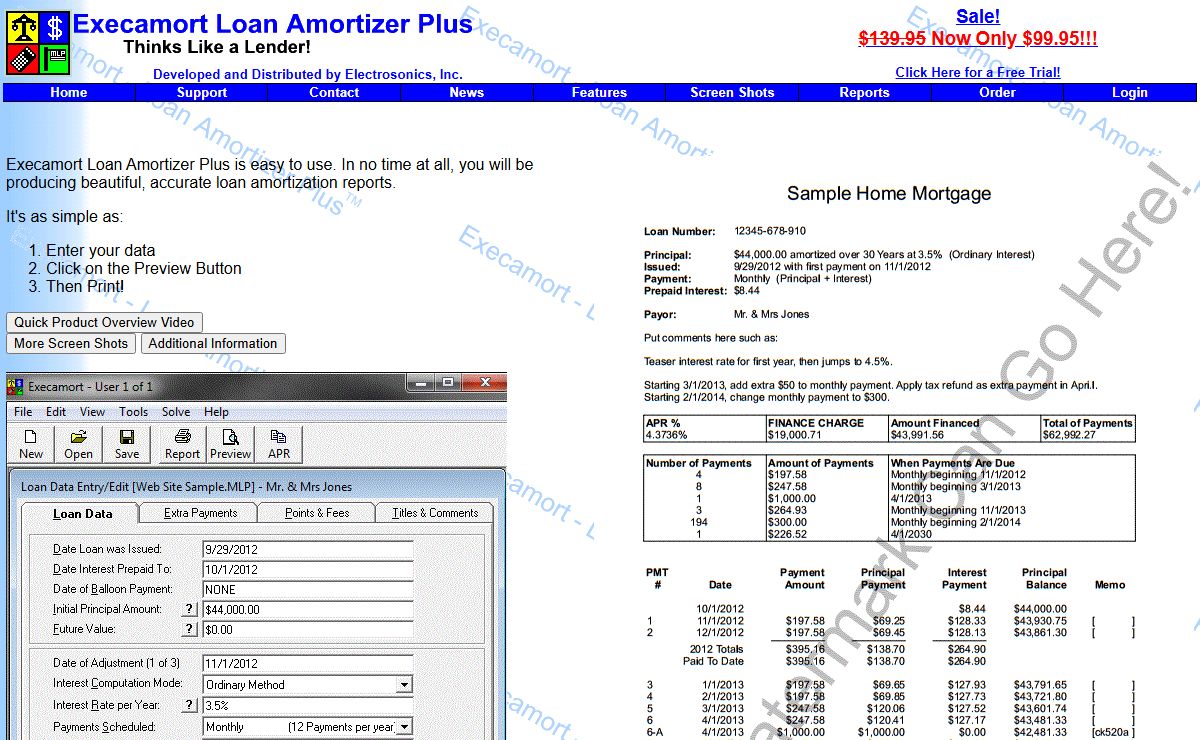Image resolution: width=1200 pixels, height=740 pixels.
Task: Open the Screen Shots nav link
Action: pos(732,92)
